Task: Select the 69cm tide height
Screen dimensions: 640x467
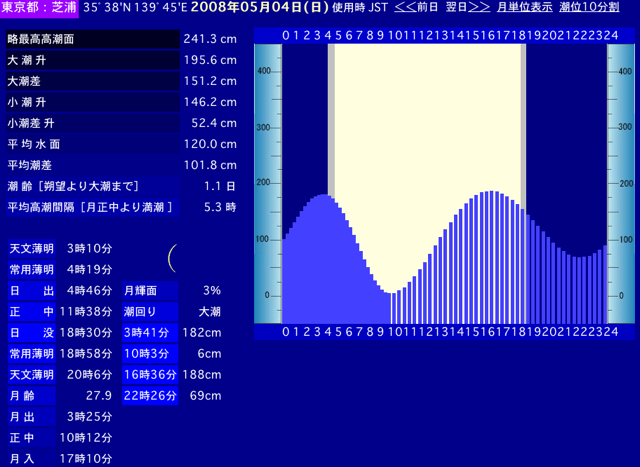Action: [x=206, y=396]
